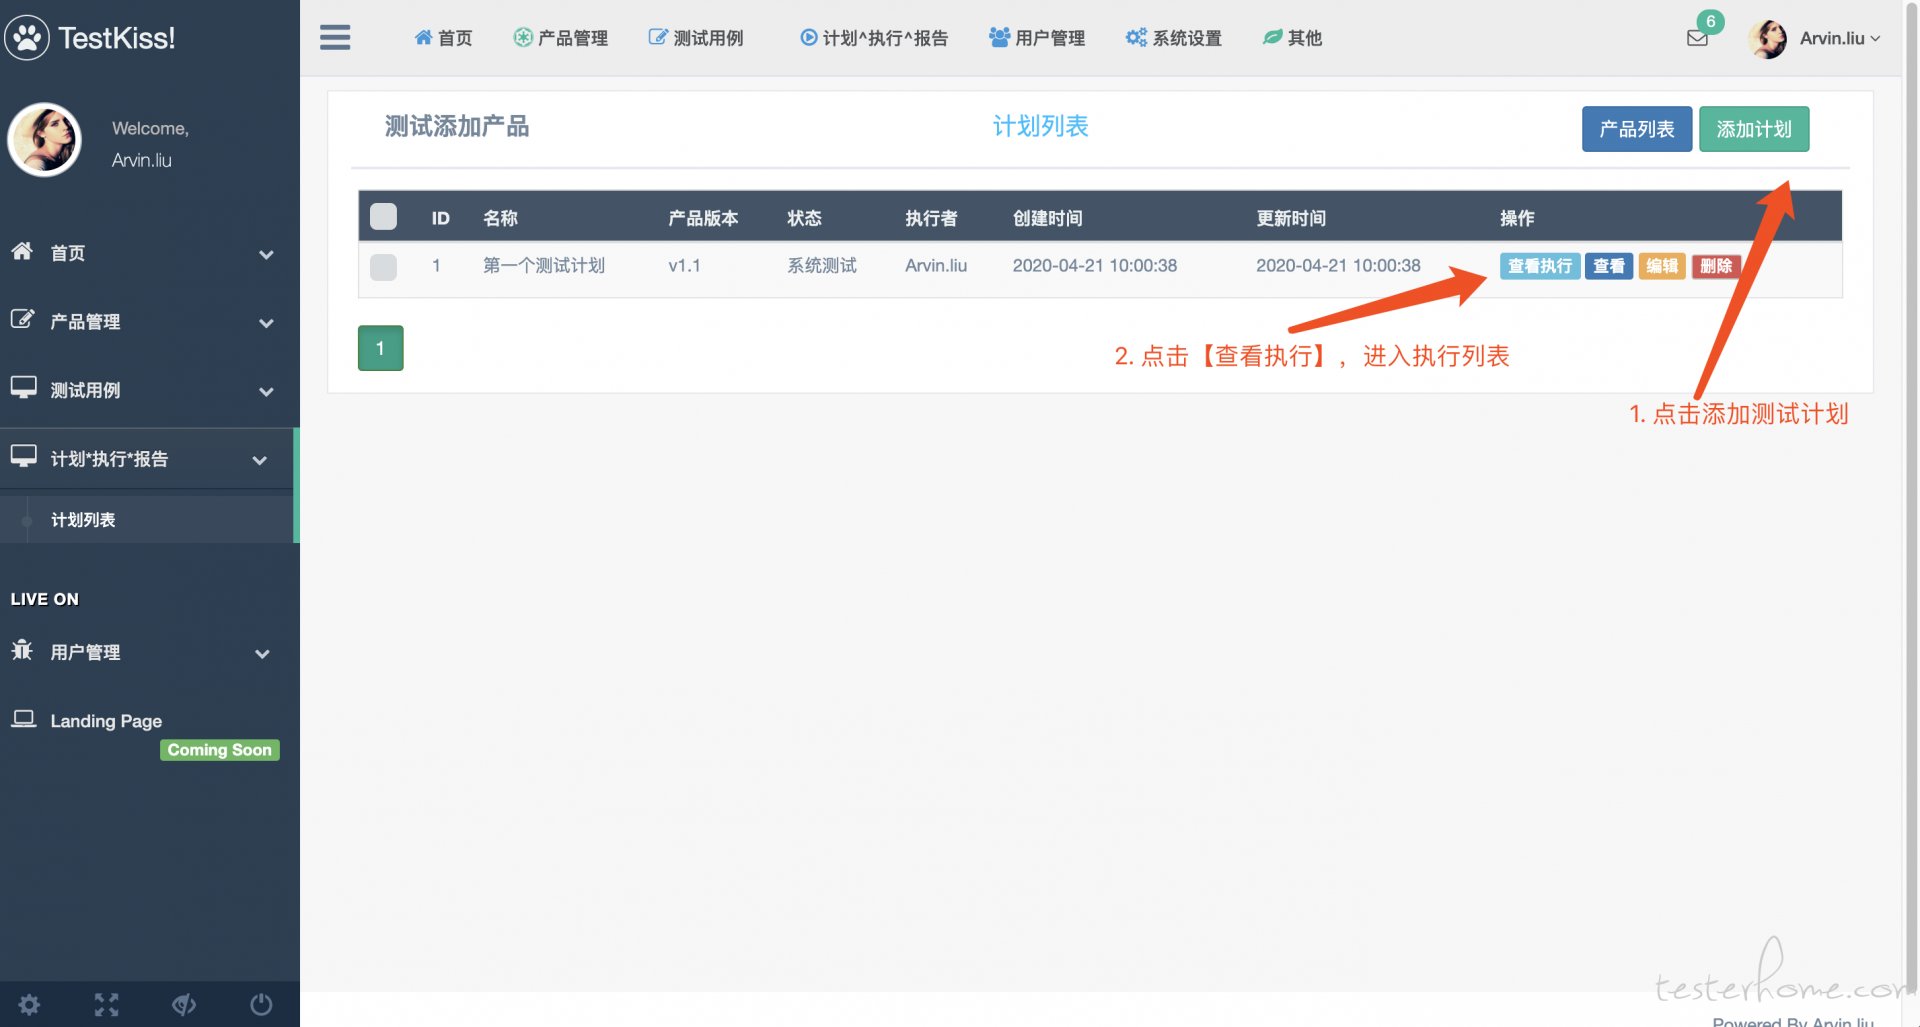The height and width of the screenshot is (1027, 1920).
Task: Go to page 1 in pagination
Action: pos(381,348)
